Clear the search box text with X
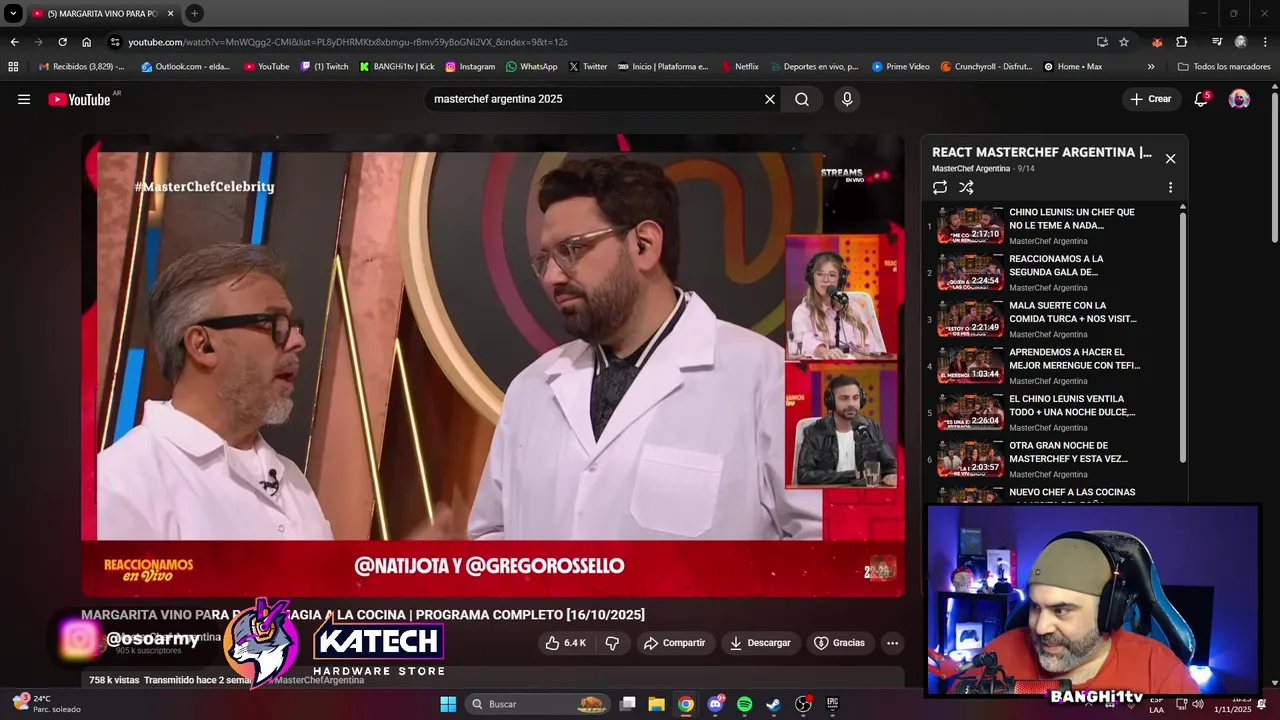The width and height of the screenshot is (1280, 720). 770,99
